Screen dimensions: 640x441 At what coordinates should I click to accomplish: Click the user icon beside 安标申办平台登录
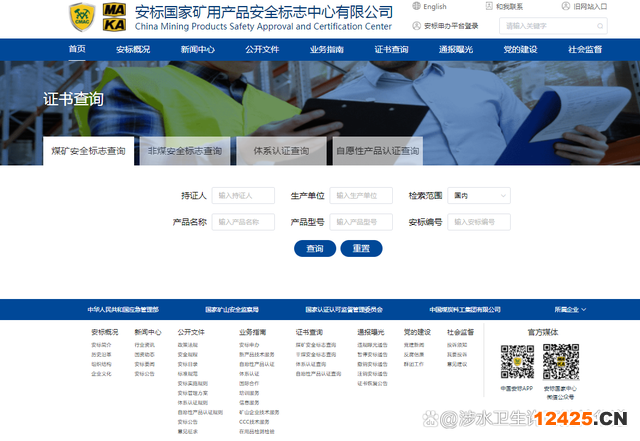pyautogui.click(x=416, y=26)
